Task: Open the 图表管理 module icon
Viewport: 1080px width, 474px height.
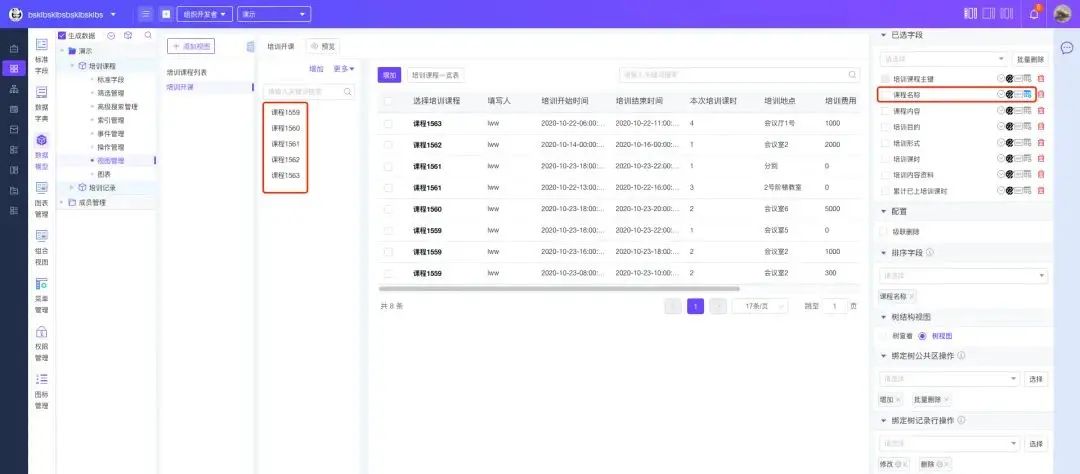Action: click(x=42, y=187)
